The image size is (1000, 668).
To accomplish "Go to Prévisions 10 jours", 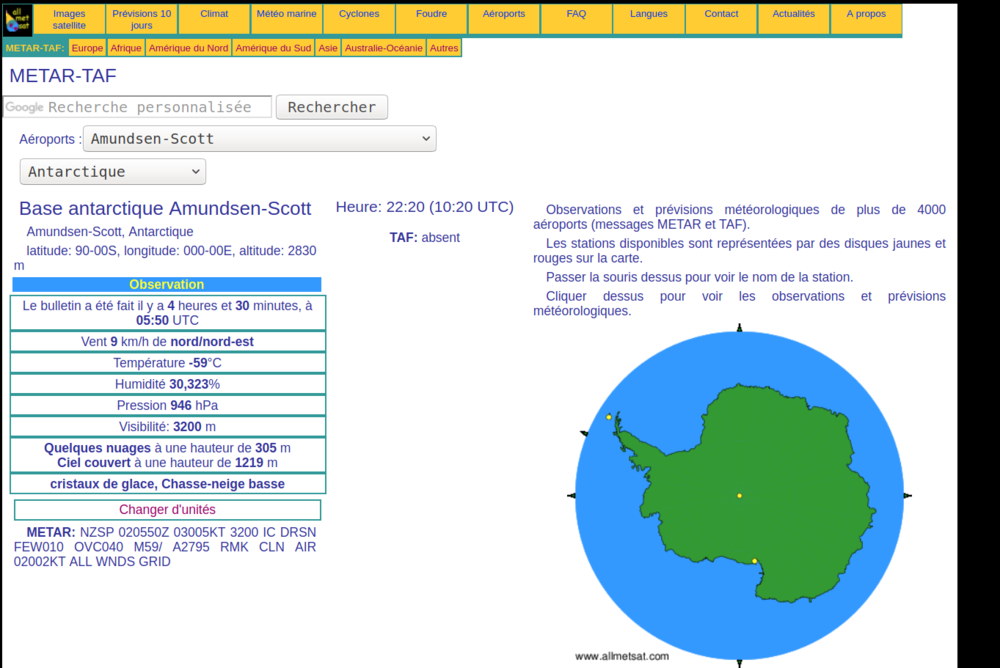I will click(141, 19).
